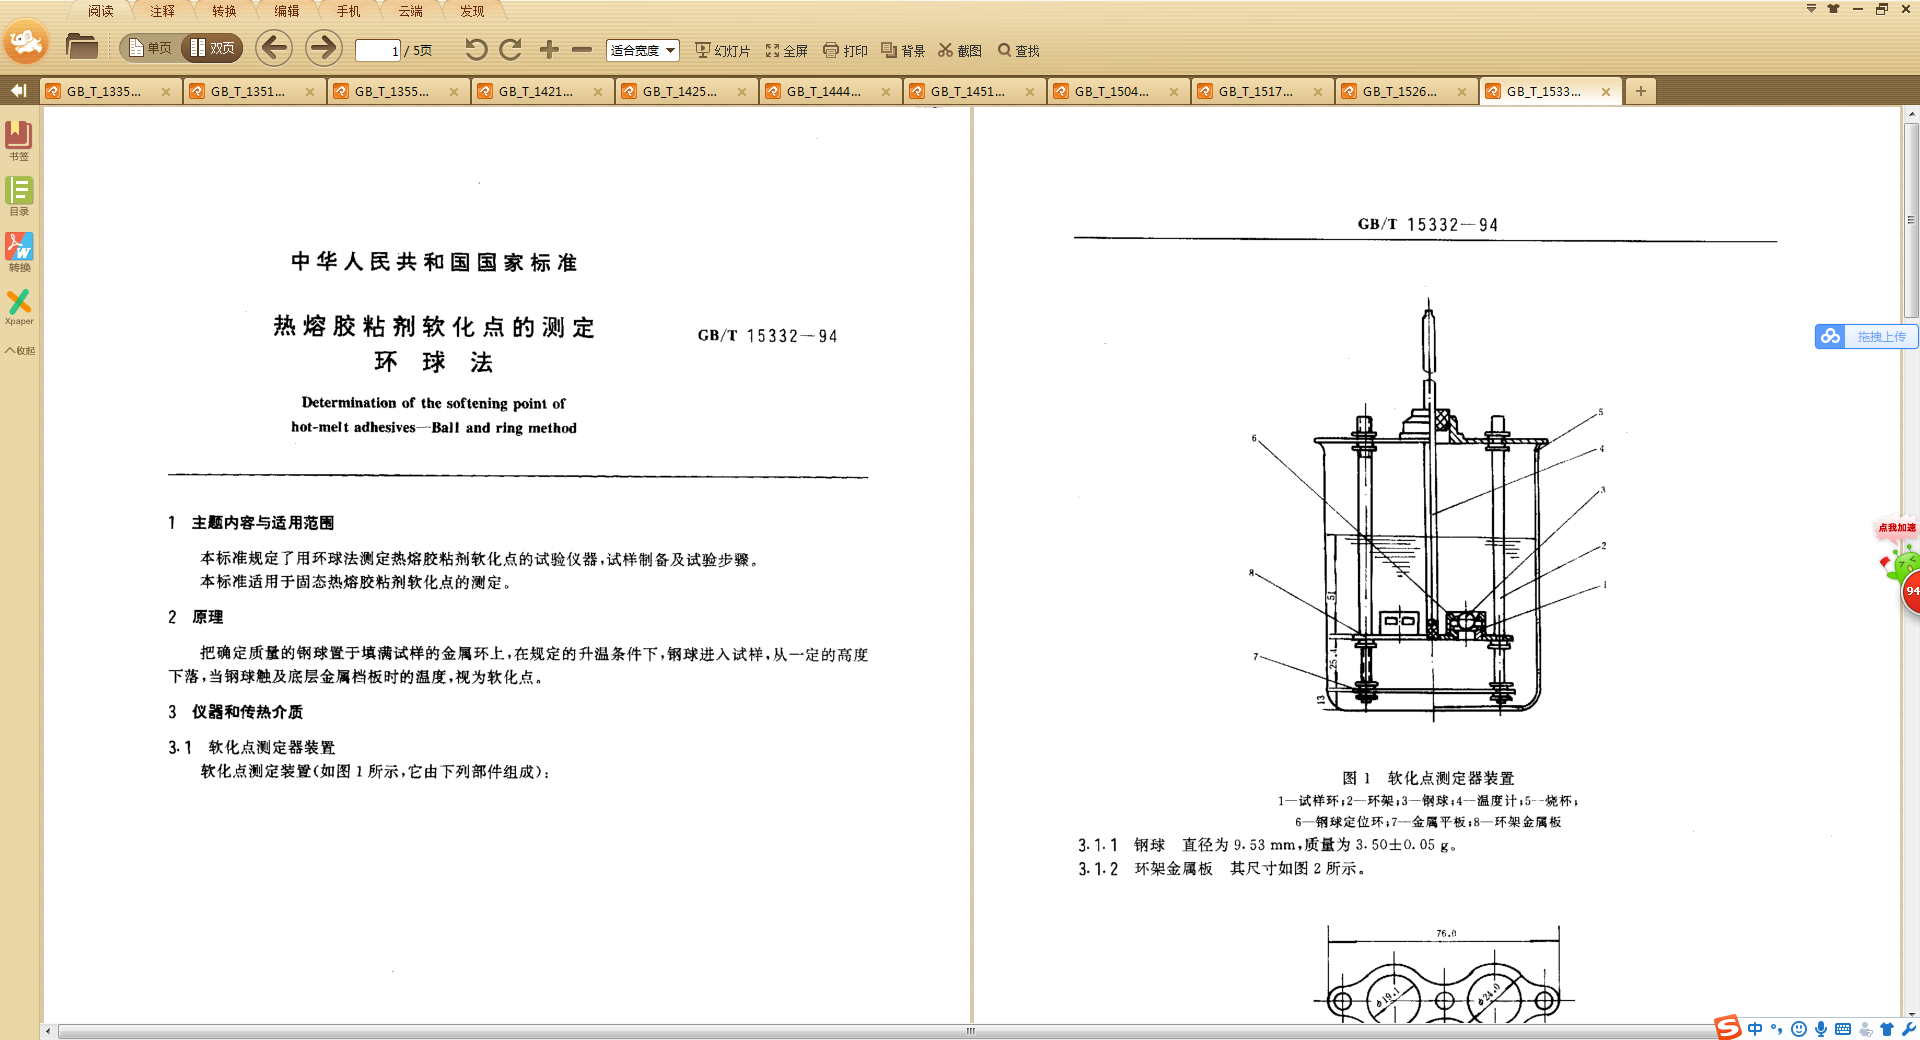Collapse the left sidebar panel arrow
Image resolution: width=1920 pixels, height=1040 pixels.
pos(18,91)
